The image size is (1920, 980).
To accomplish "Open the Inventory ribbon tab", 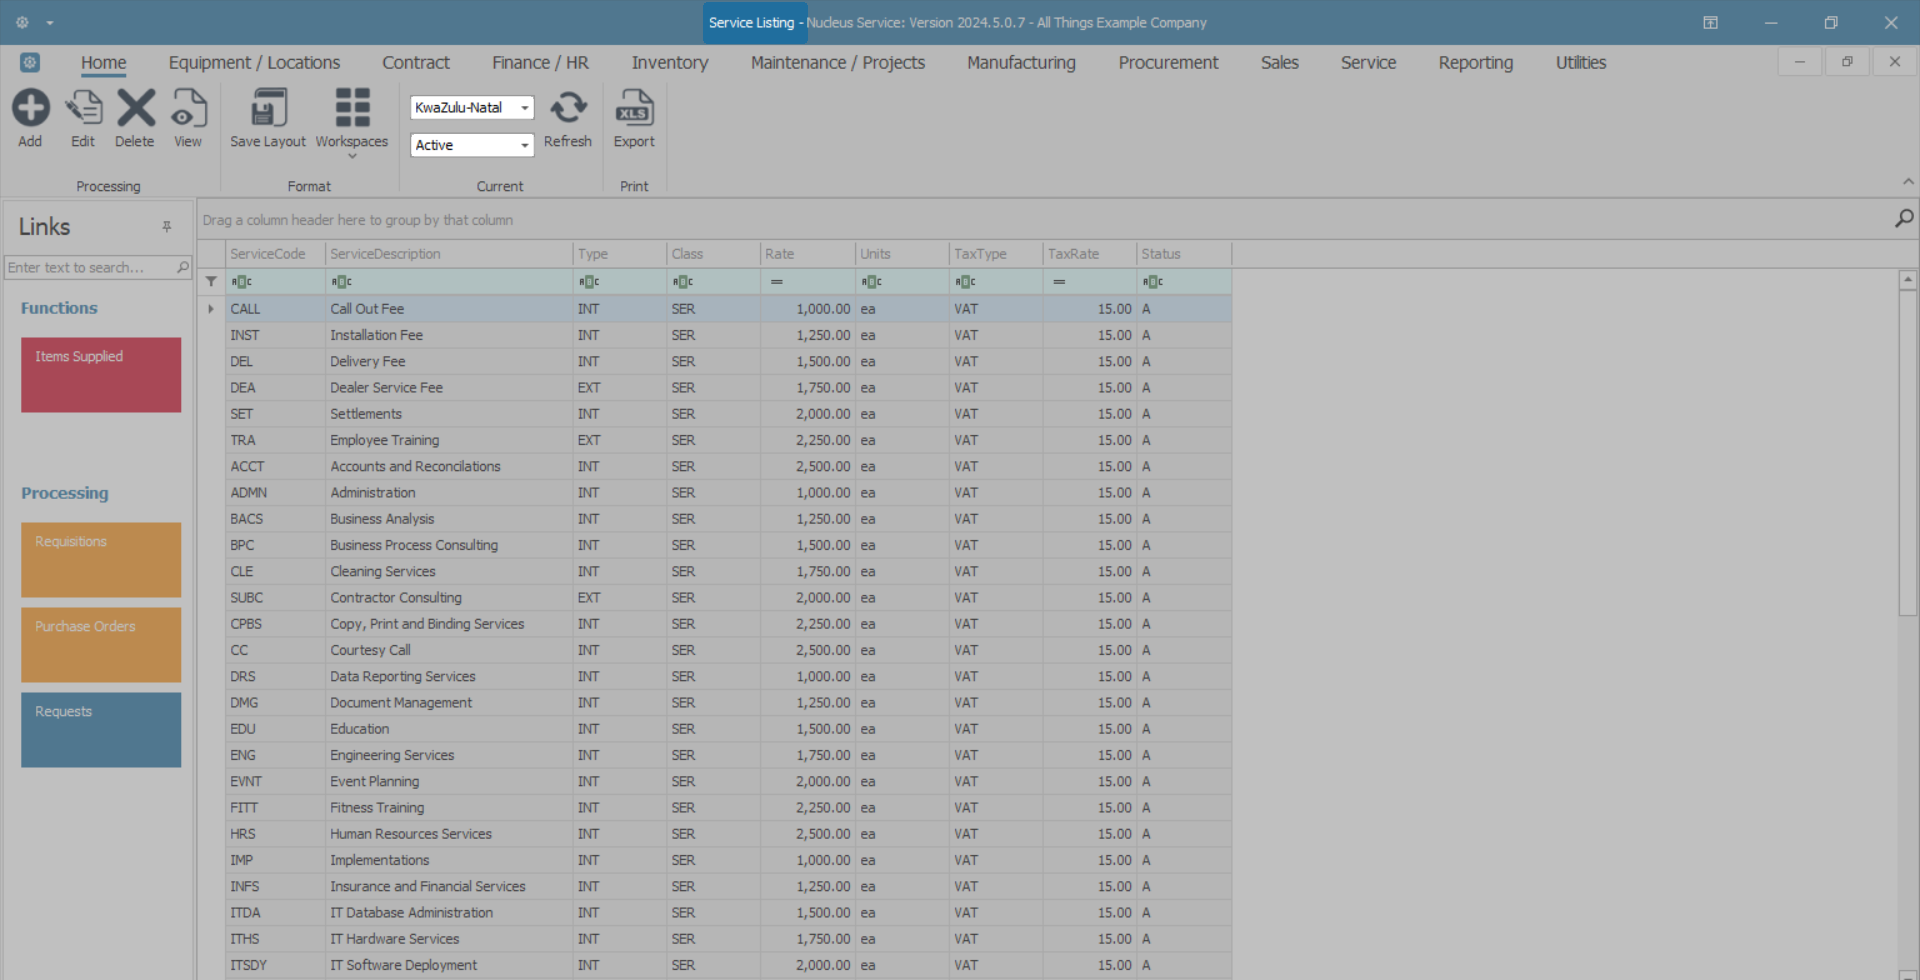I will click(x=669, y=63).
